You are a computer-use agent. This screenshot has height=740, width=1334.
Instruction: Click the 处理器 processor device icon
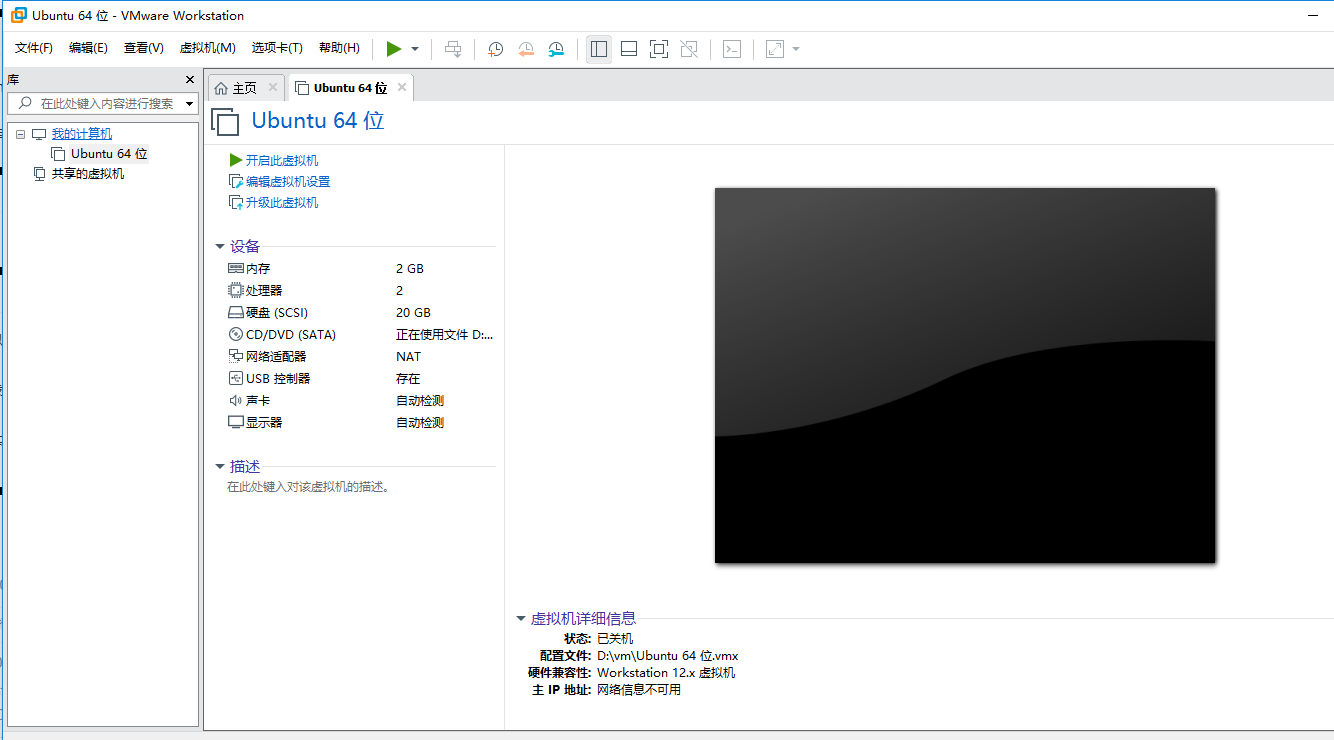tap(236, 290)
